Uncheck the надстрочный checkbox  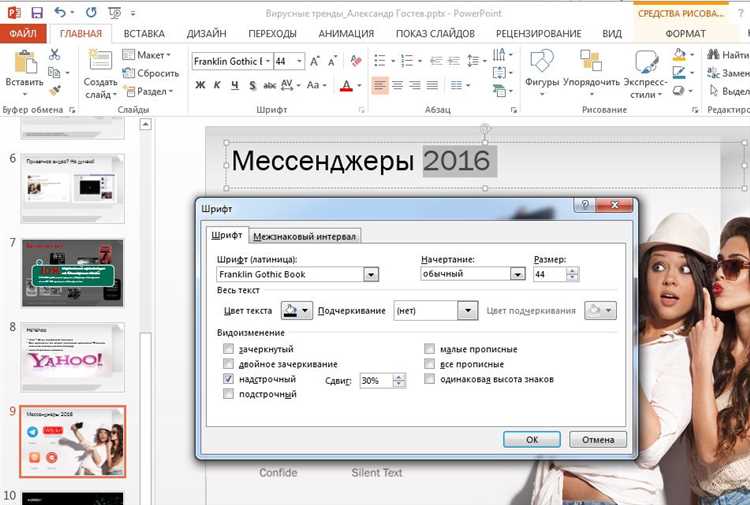pyautogui.click(x=228, y=379)
